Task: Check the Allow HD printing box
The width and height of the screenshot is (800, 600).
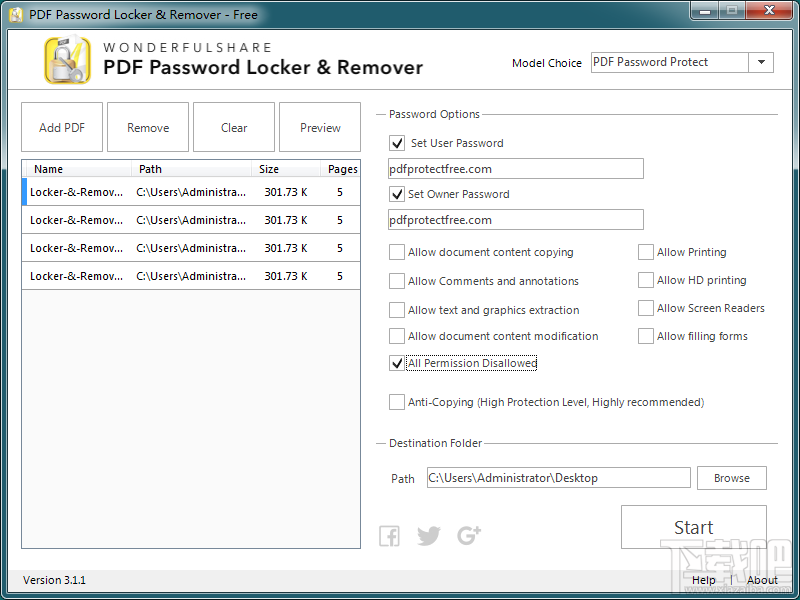Action: [x=646, y=280]
